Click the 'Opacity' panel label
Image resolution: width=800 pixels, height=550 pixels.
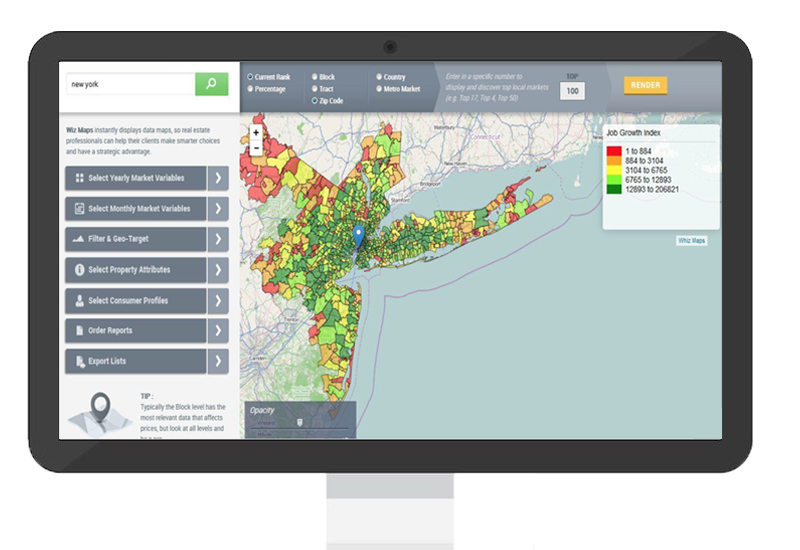(262, 410)
